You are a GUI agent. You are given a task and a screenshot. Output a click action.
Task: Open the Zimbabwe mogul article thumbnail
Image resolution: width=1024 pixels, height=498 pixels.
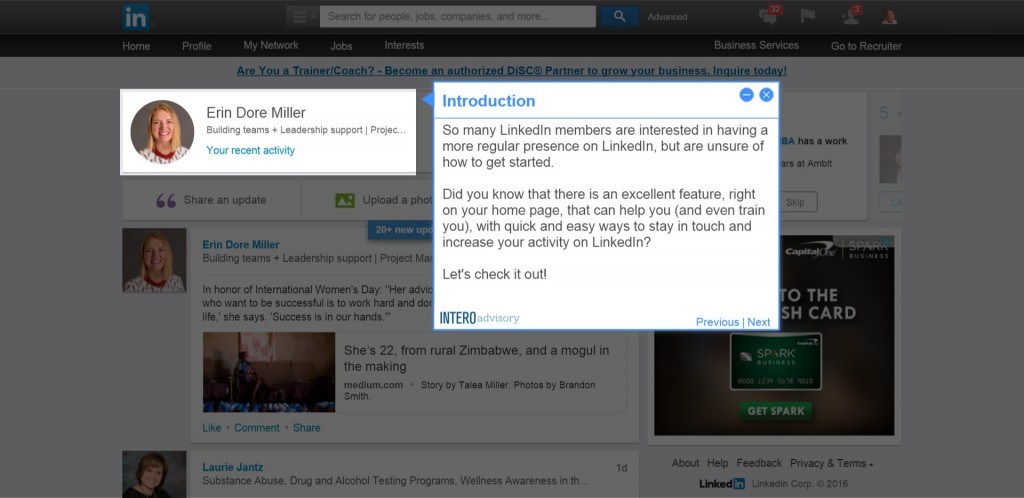(x=269, y=372)
